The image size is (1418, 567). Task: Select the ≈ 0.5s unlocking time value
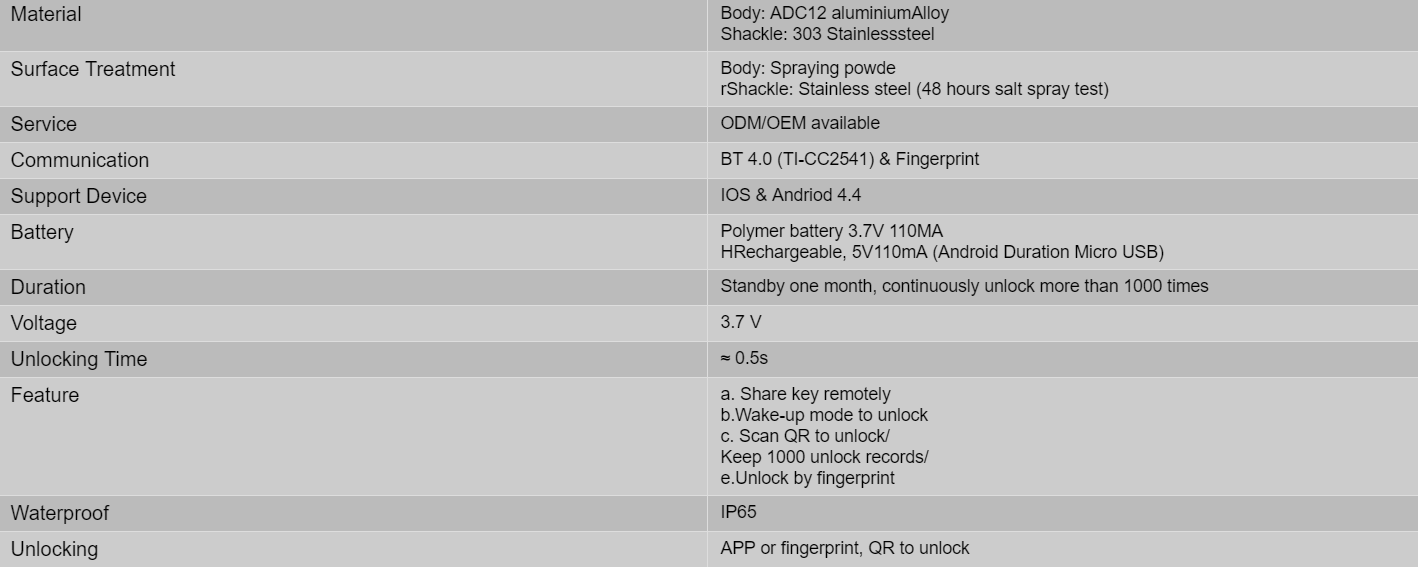[x=744, y=358]
